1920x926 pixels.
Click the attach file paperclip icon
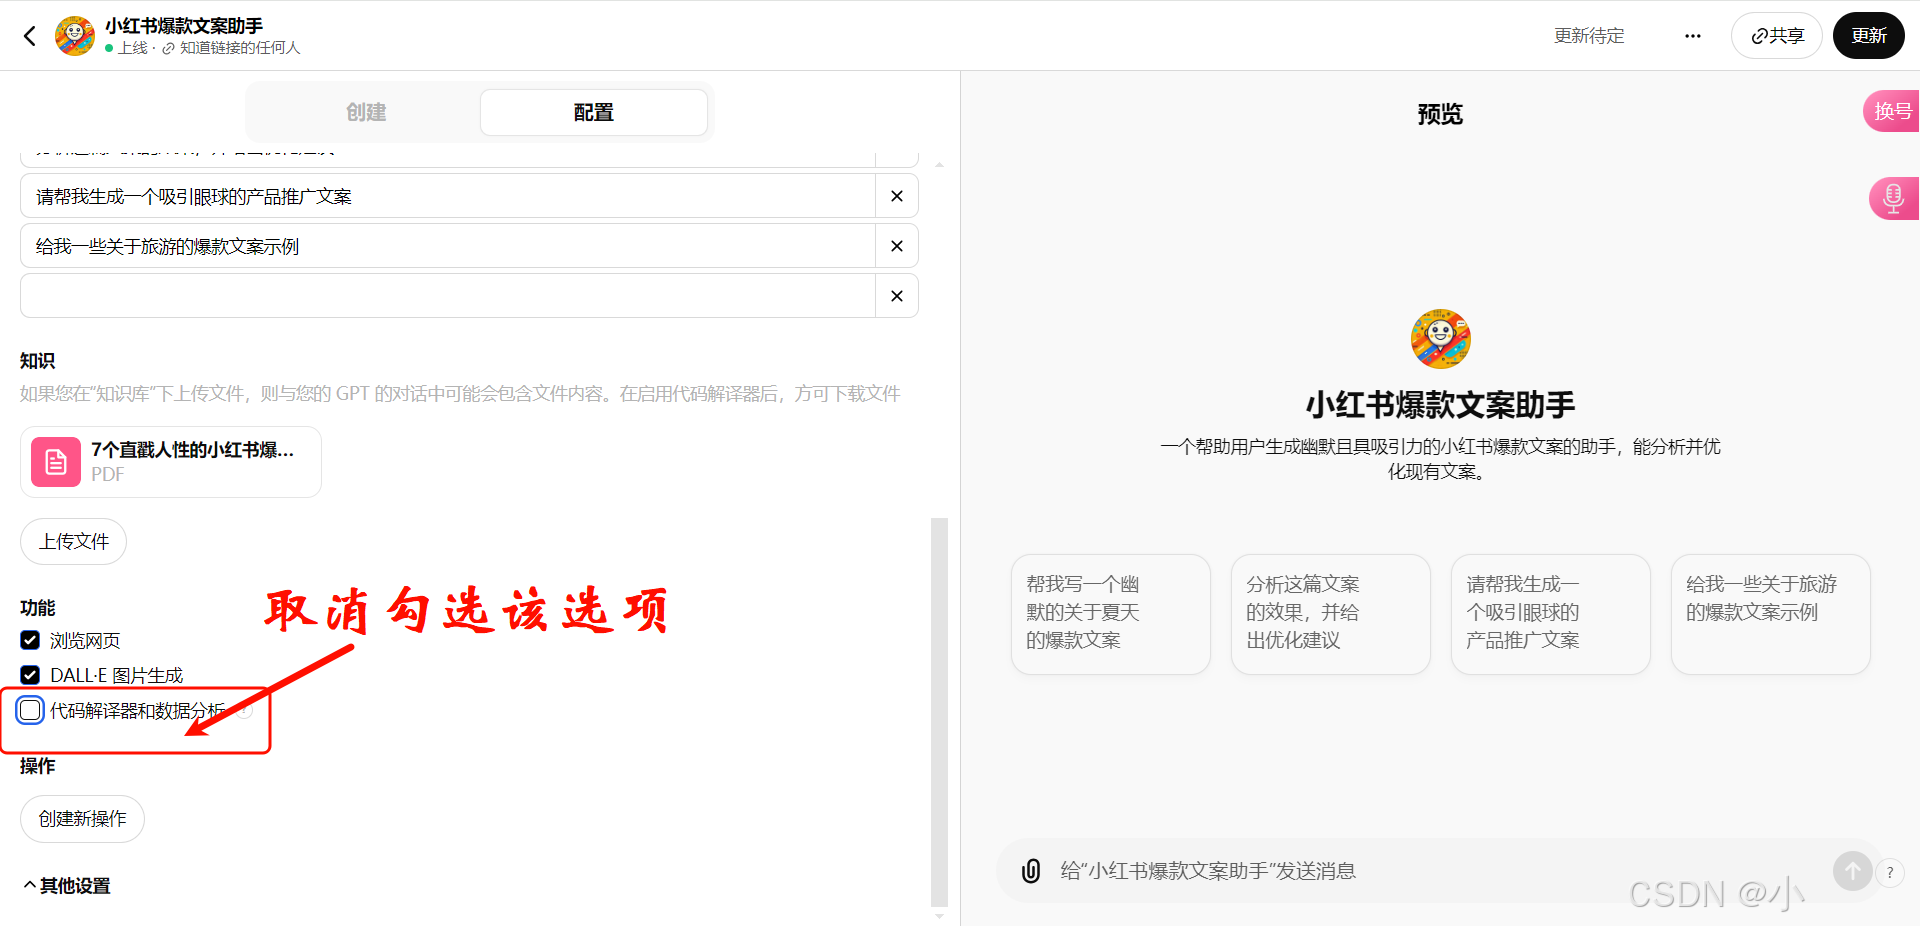pyautogui.click(x=1031, y=871)
